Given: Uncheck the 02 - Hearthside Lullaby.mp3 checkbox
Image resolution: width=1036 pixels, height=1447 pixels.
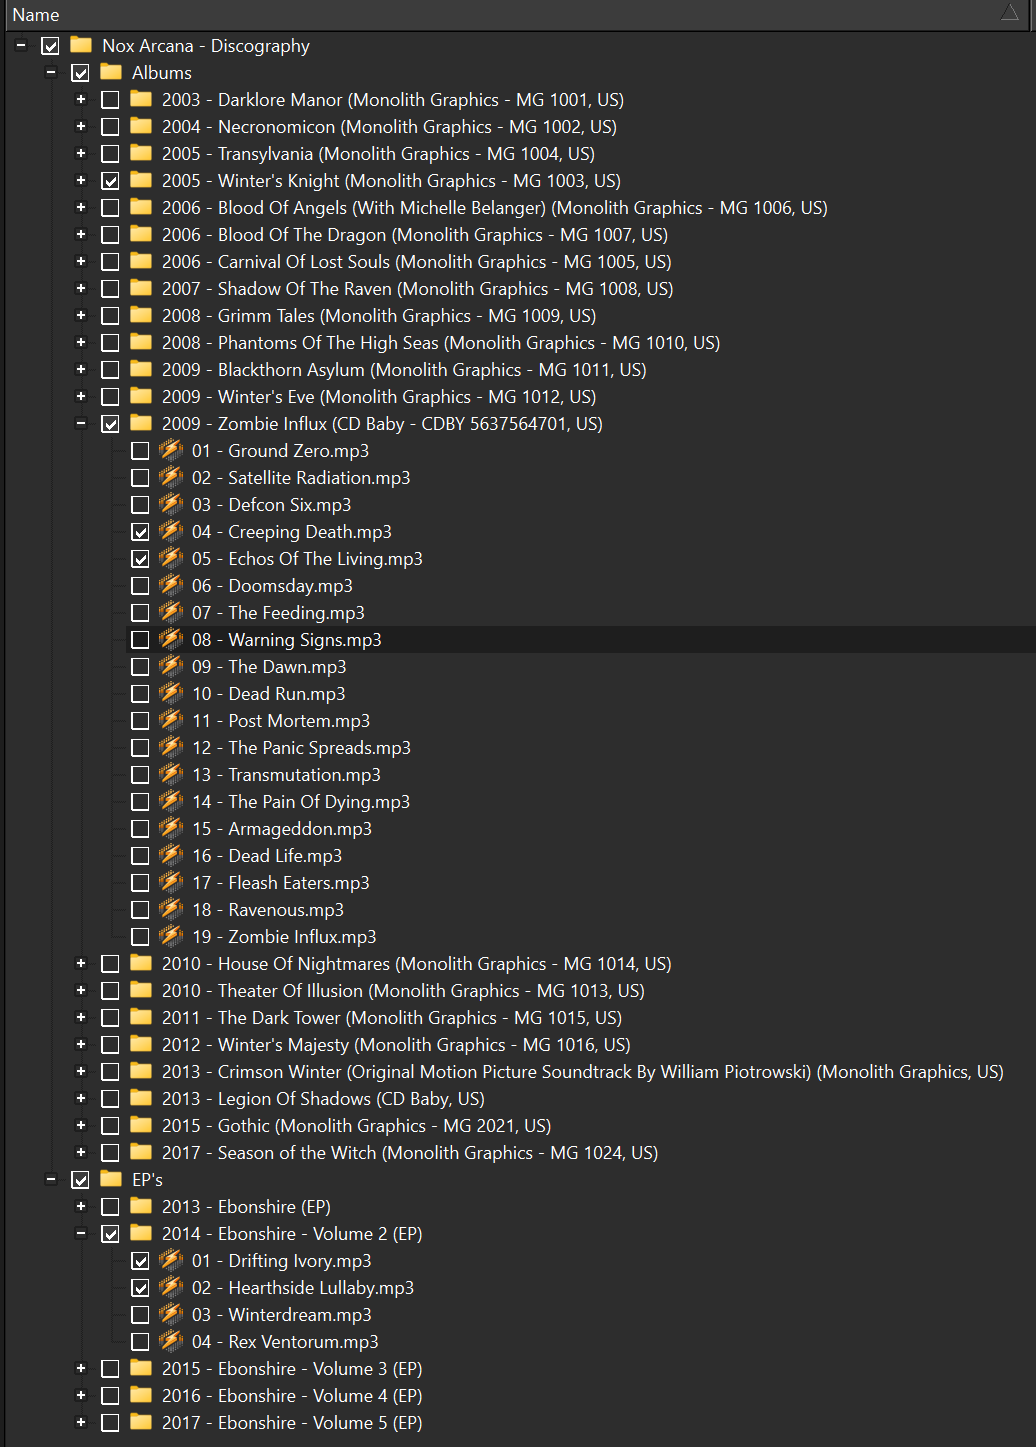Looking at the screenshot, I should click(140, 1288).
